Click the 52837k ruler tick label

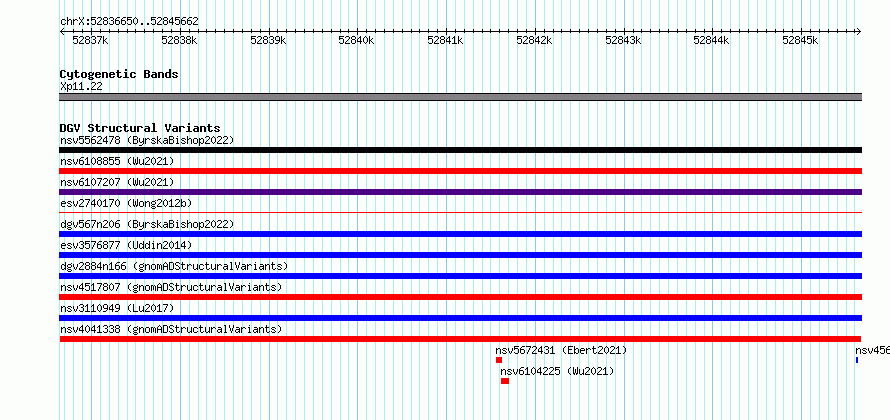(x=91, y=40)
